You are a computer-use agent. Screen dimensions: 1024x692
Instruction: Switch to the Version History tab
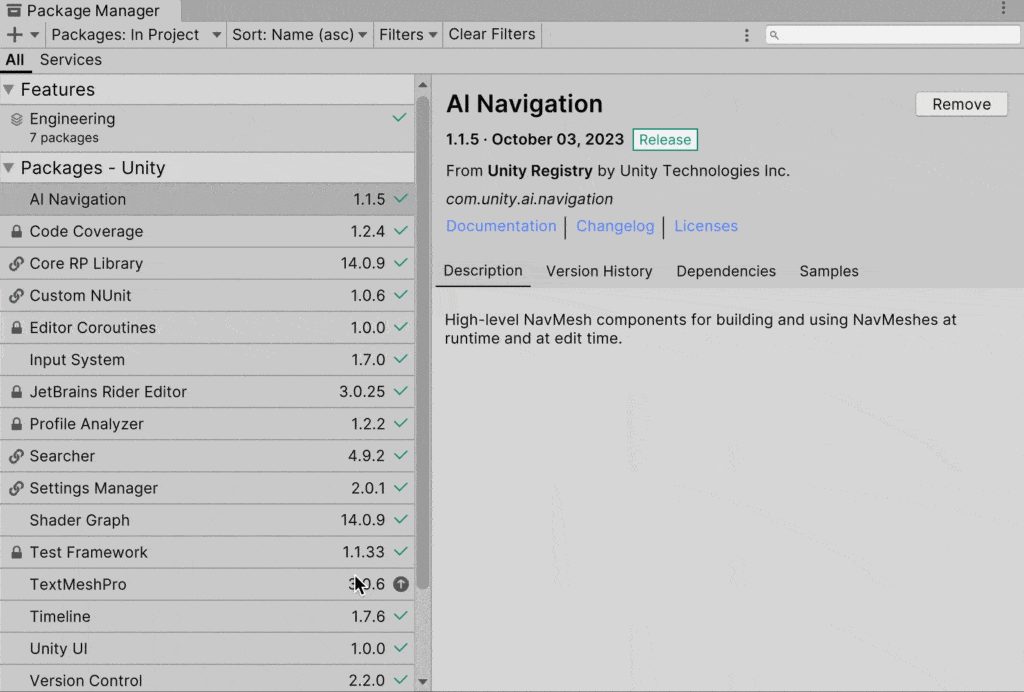[599, 271]
